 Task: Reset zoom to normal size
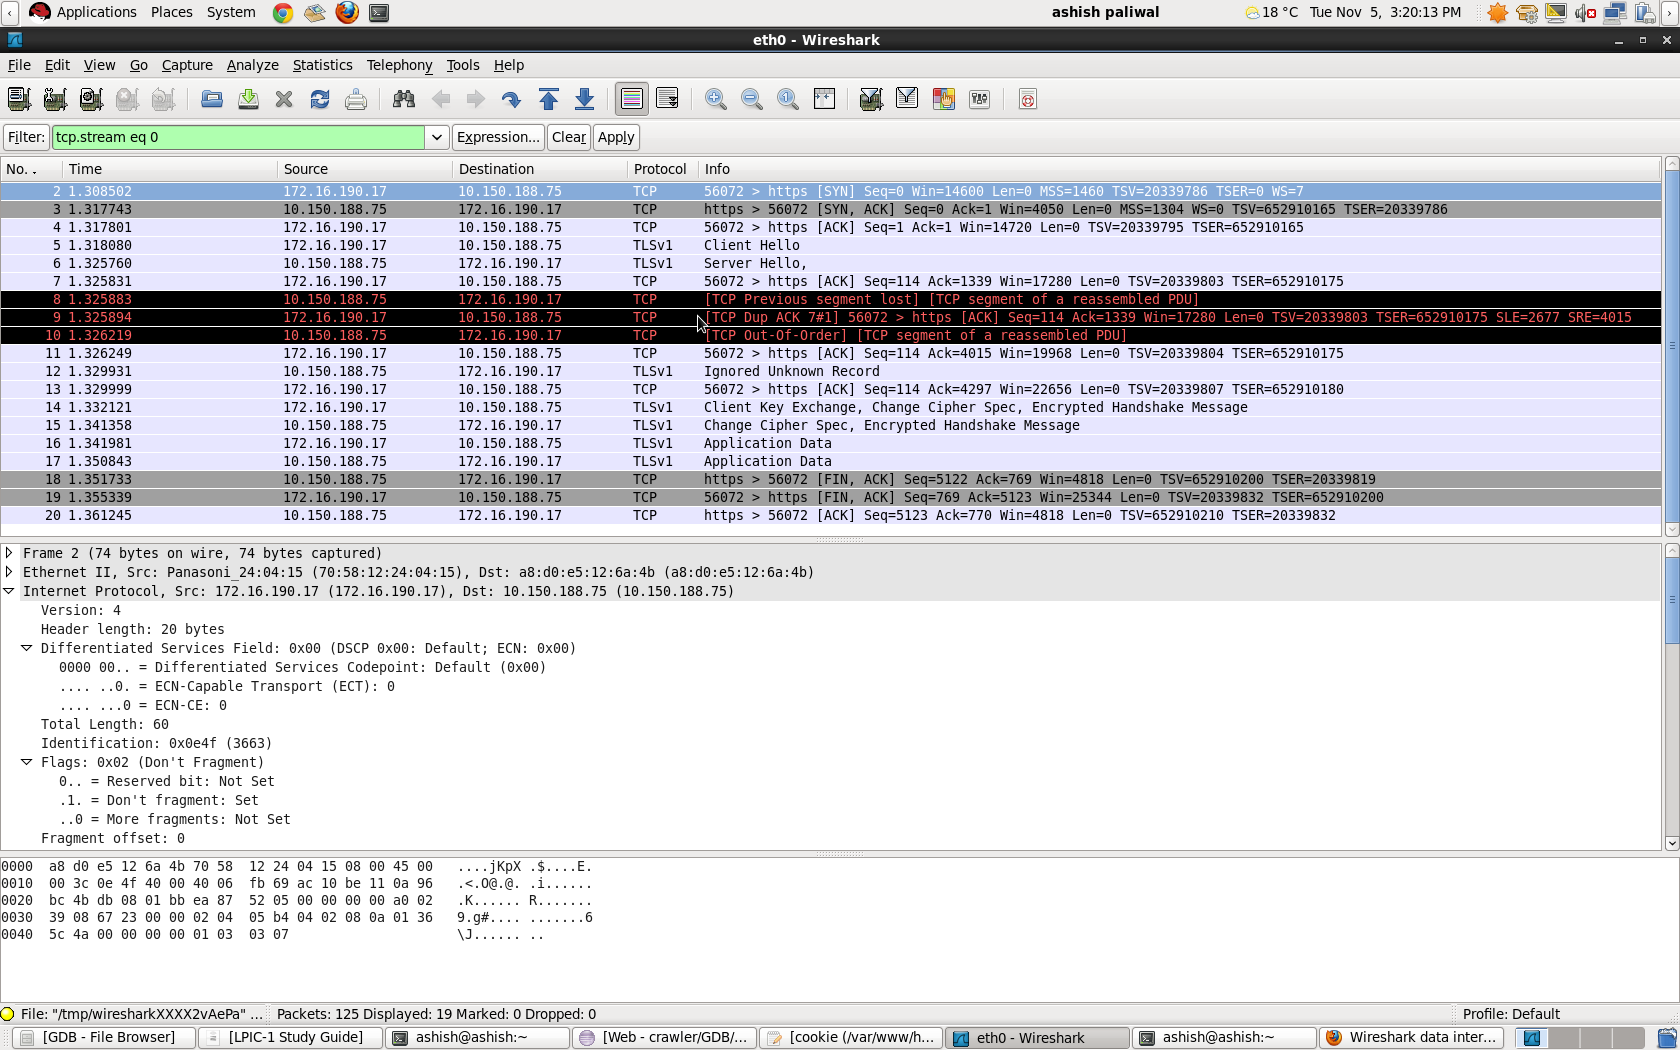click(x=788, y=99)
